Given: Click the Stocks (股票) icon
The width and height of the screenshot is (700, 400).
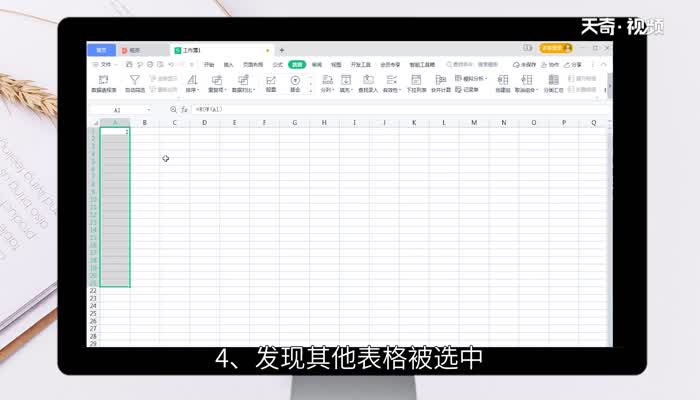Looking at the screenshot, I should pyautogui.click(x=271, y=80).
